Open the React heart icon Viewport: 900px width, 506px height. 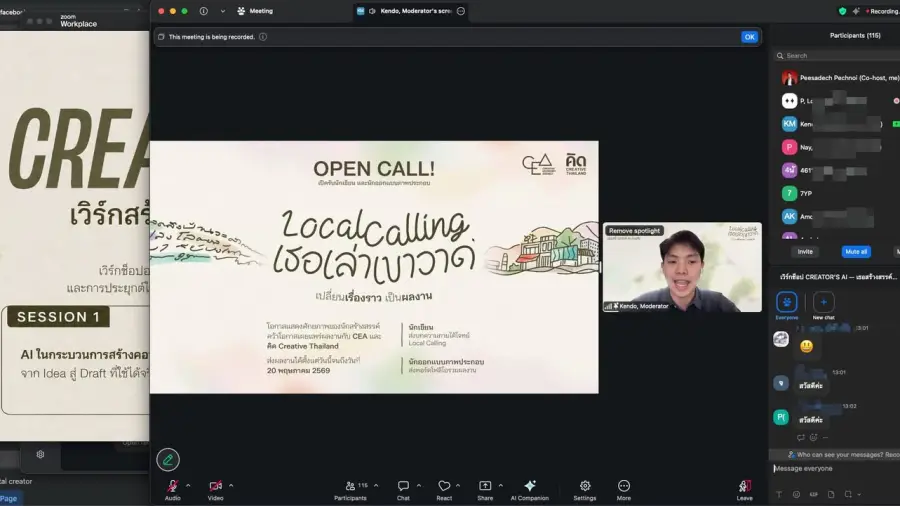pyautogui.click(x=444, y=486)
